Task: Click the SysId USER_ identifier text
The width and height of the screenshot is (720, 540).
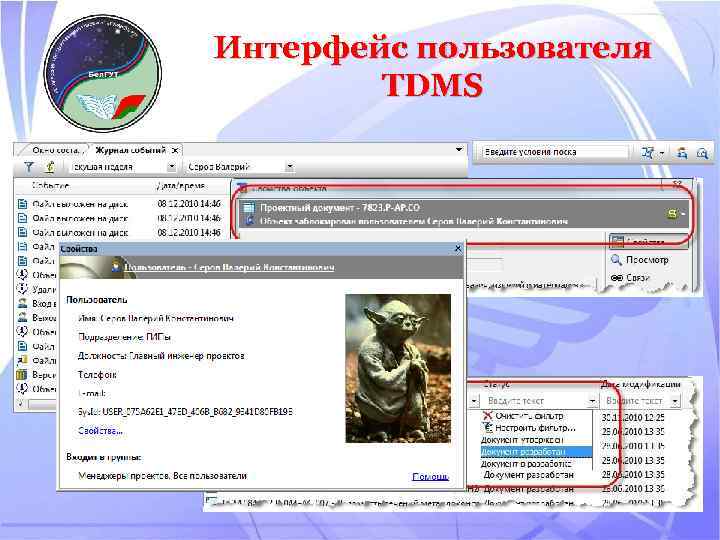Action: [x=186, y=412]
